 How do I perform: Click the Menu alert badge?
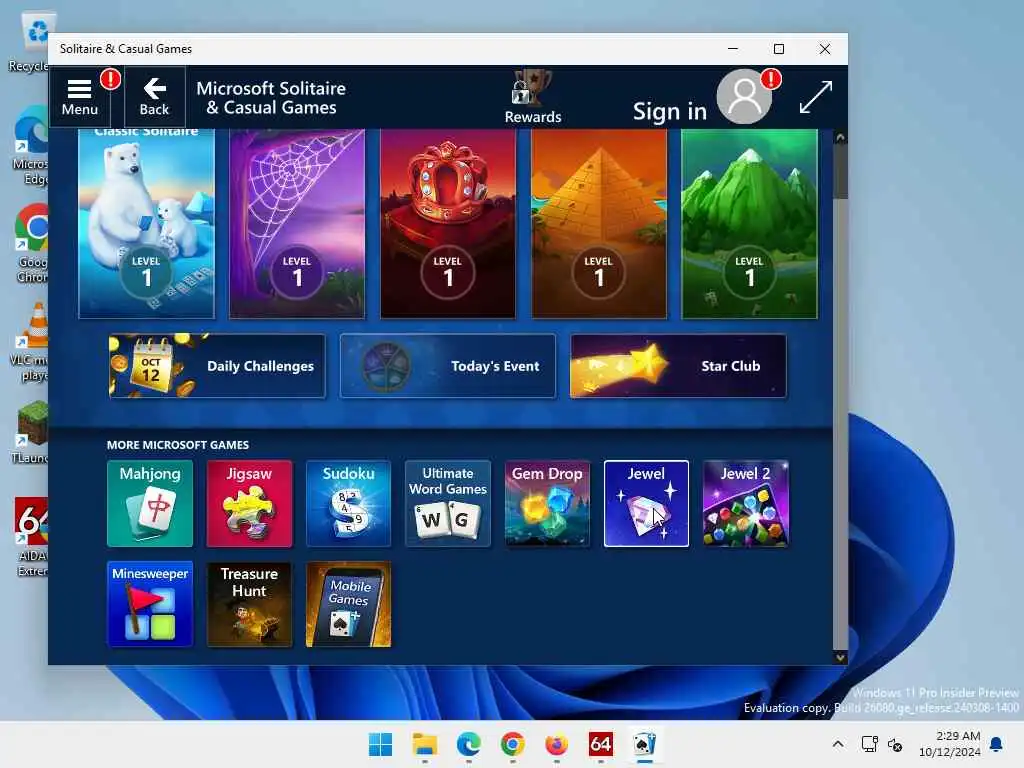110,80
